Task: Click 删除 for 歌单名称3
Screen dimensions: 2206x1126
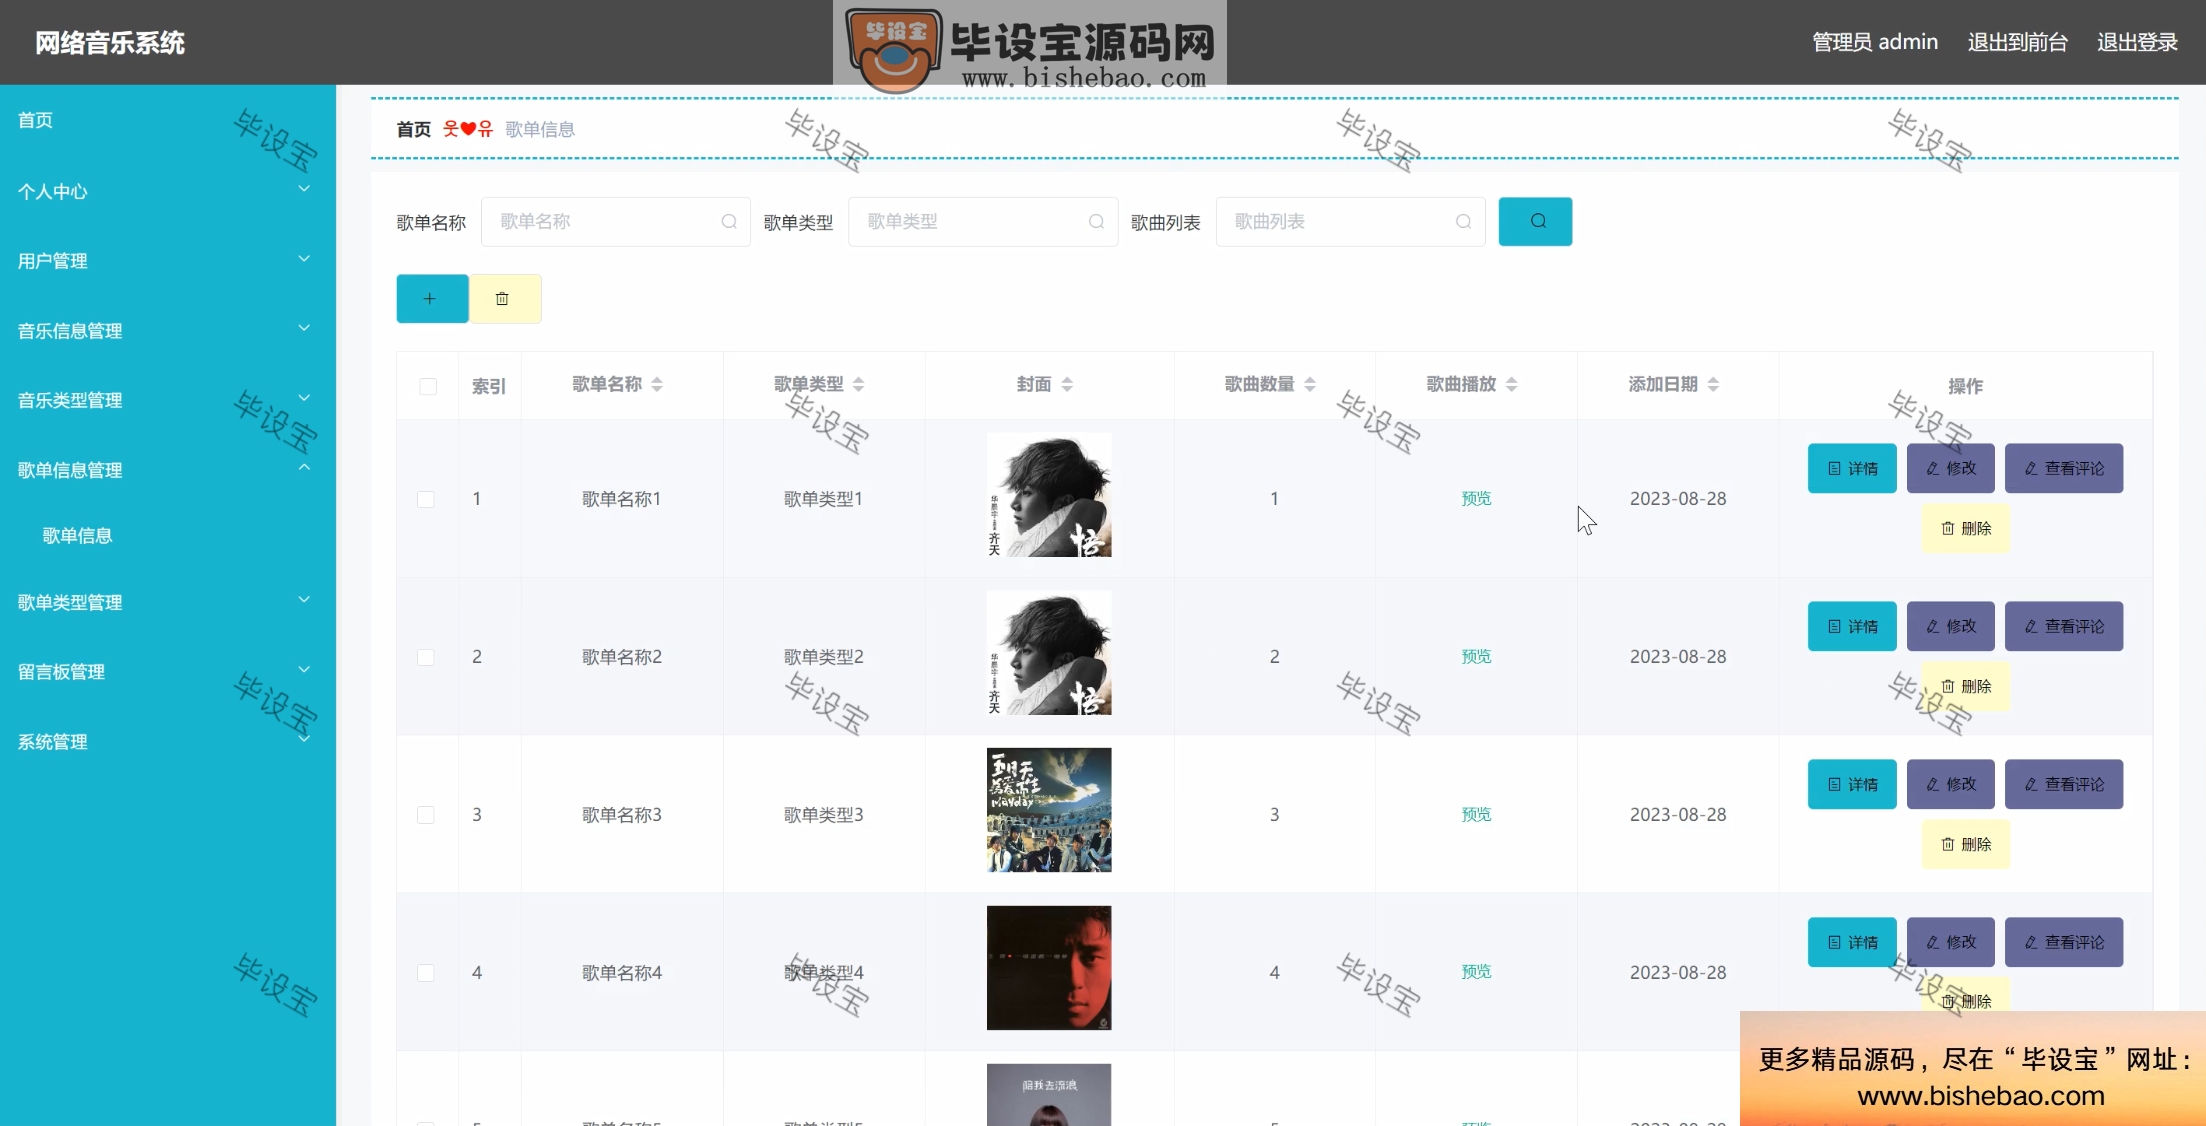Action: [x=1966, y=844]
